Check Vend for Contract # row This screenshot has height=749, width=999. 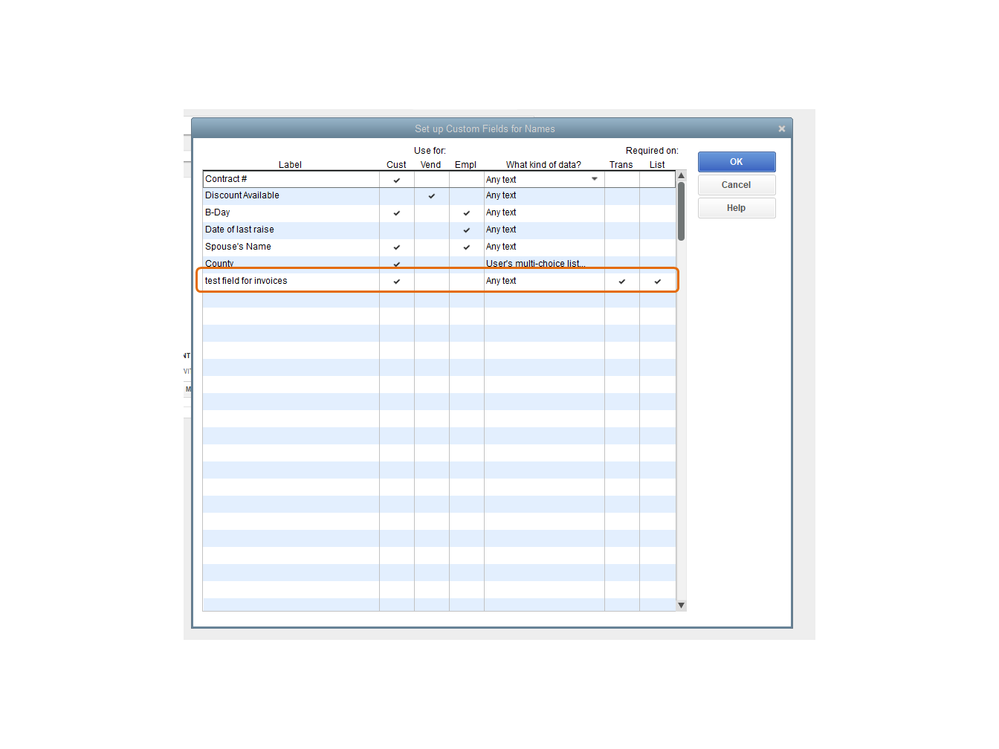point(432,180)
